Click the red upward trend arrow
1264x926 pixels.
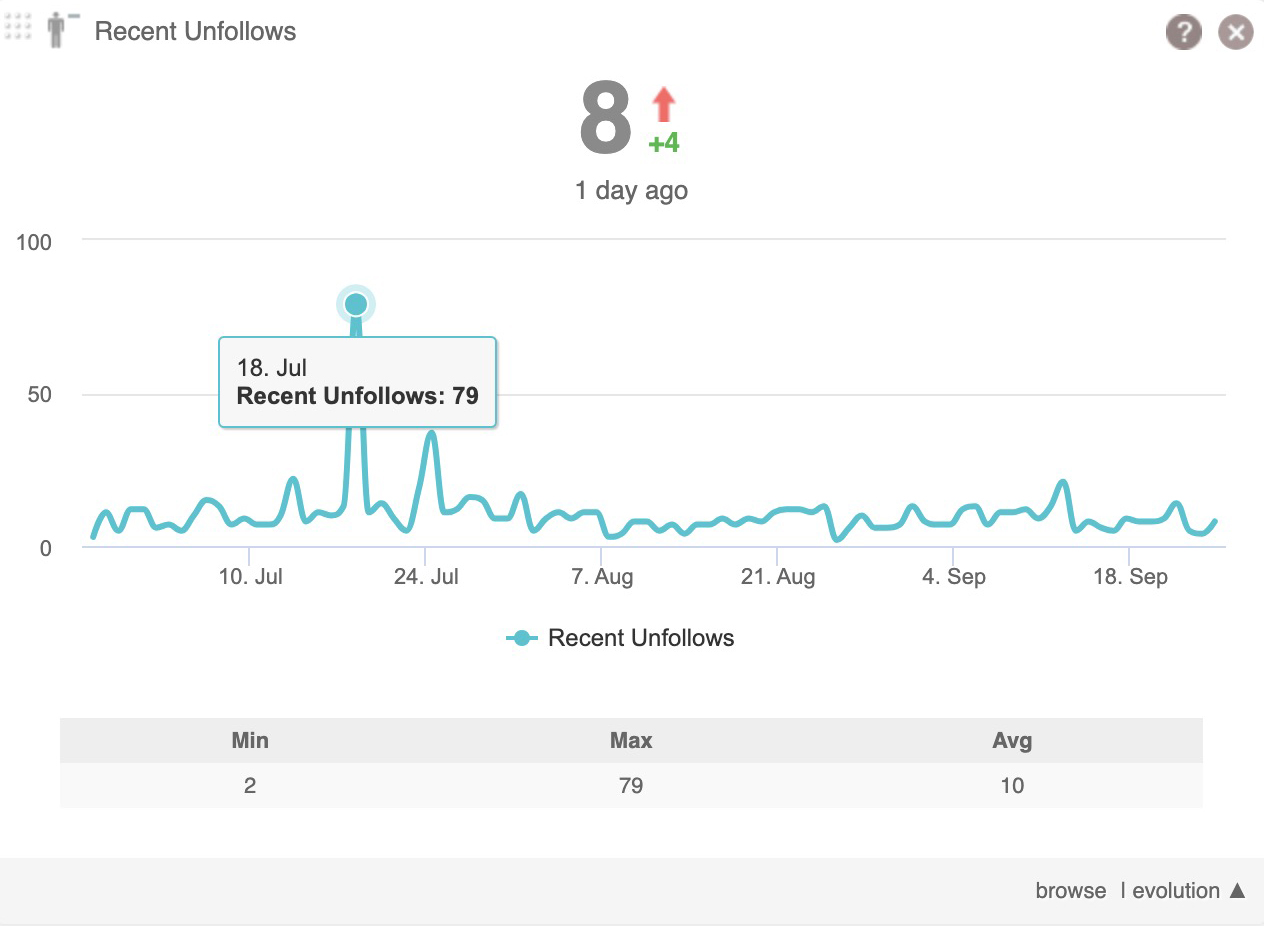coord(664,105)
